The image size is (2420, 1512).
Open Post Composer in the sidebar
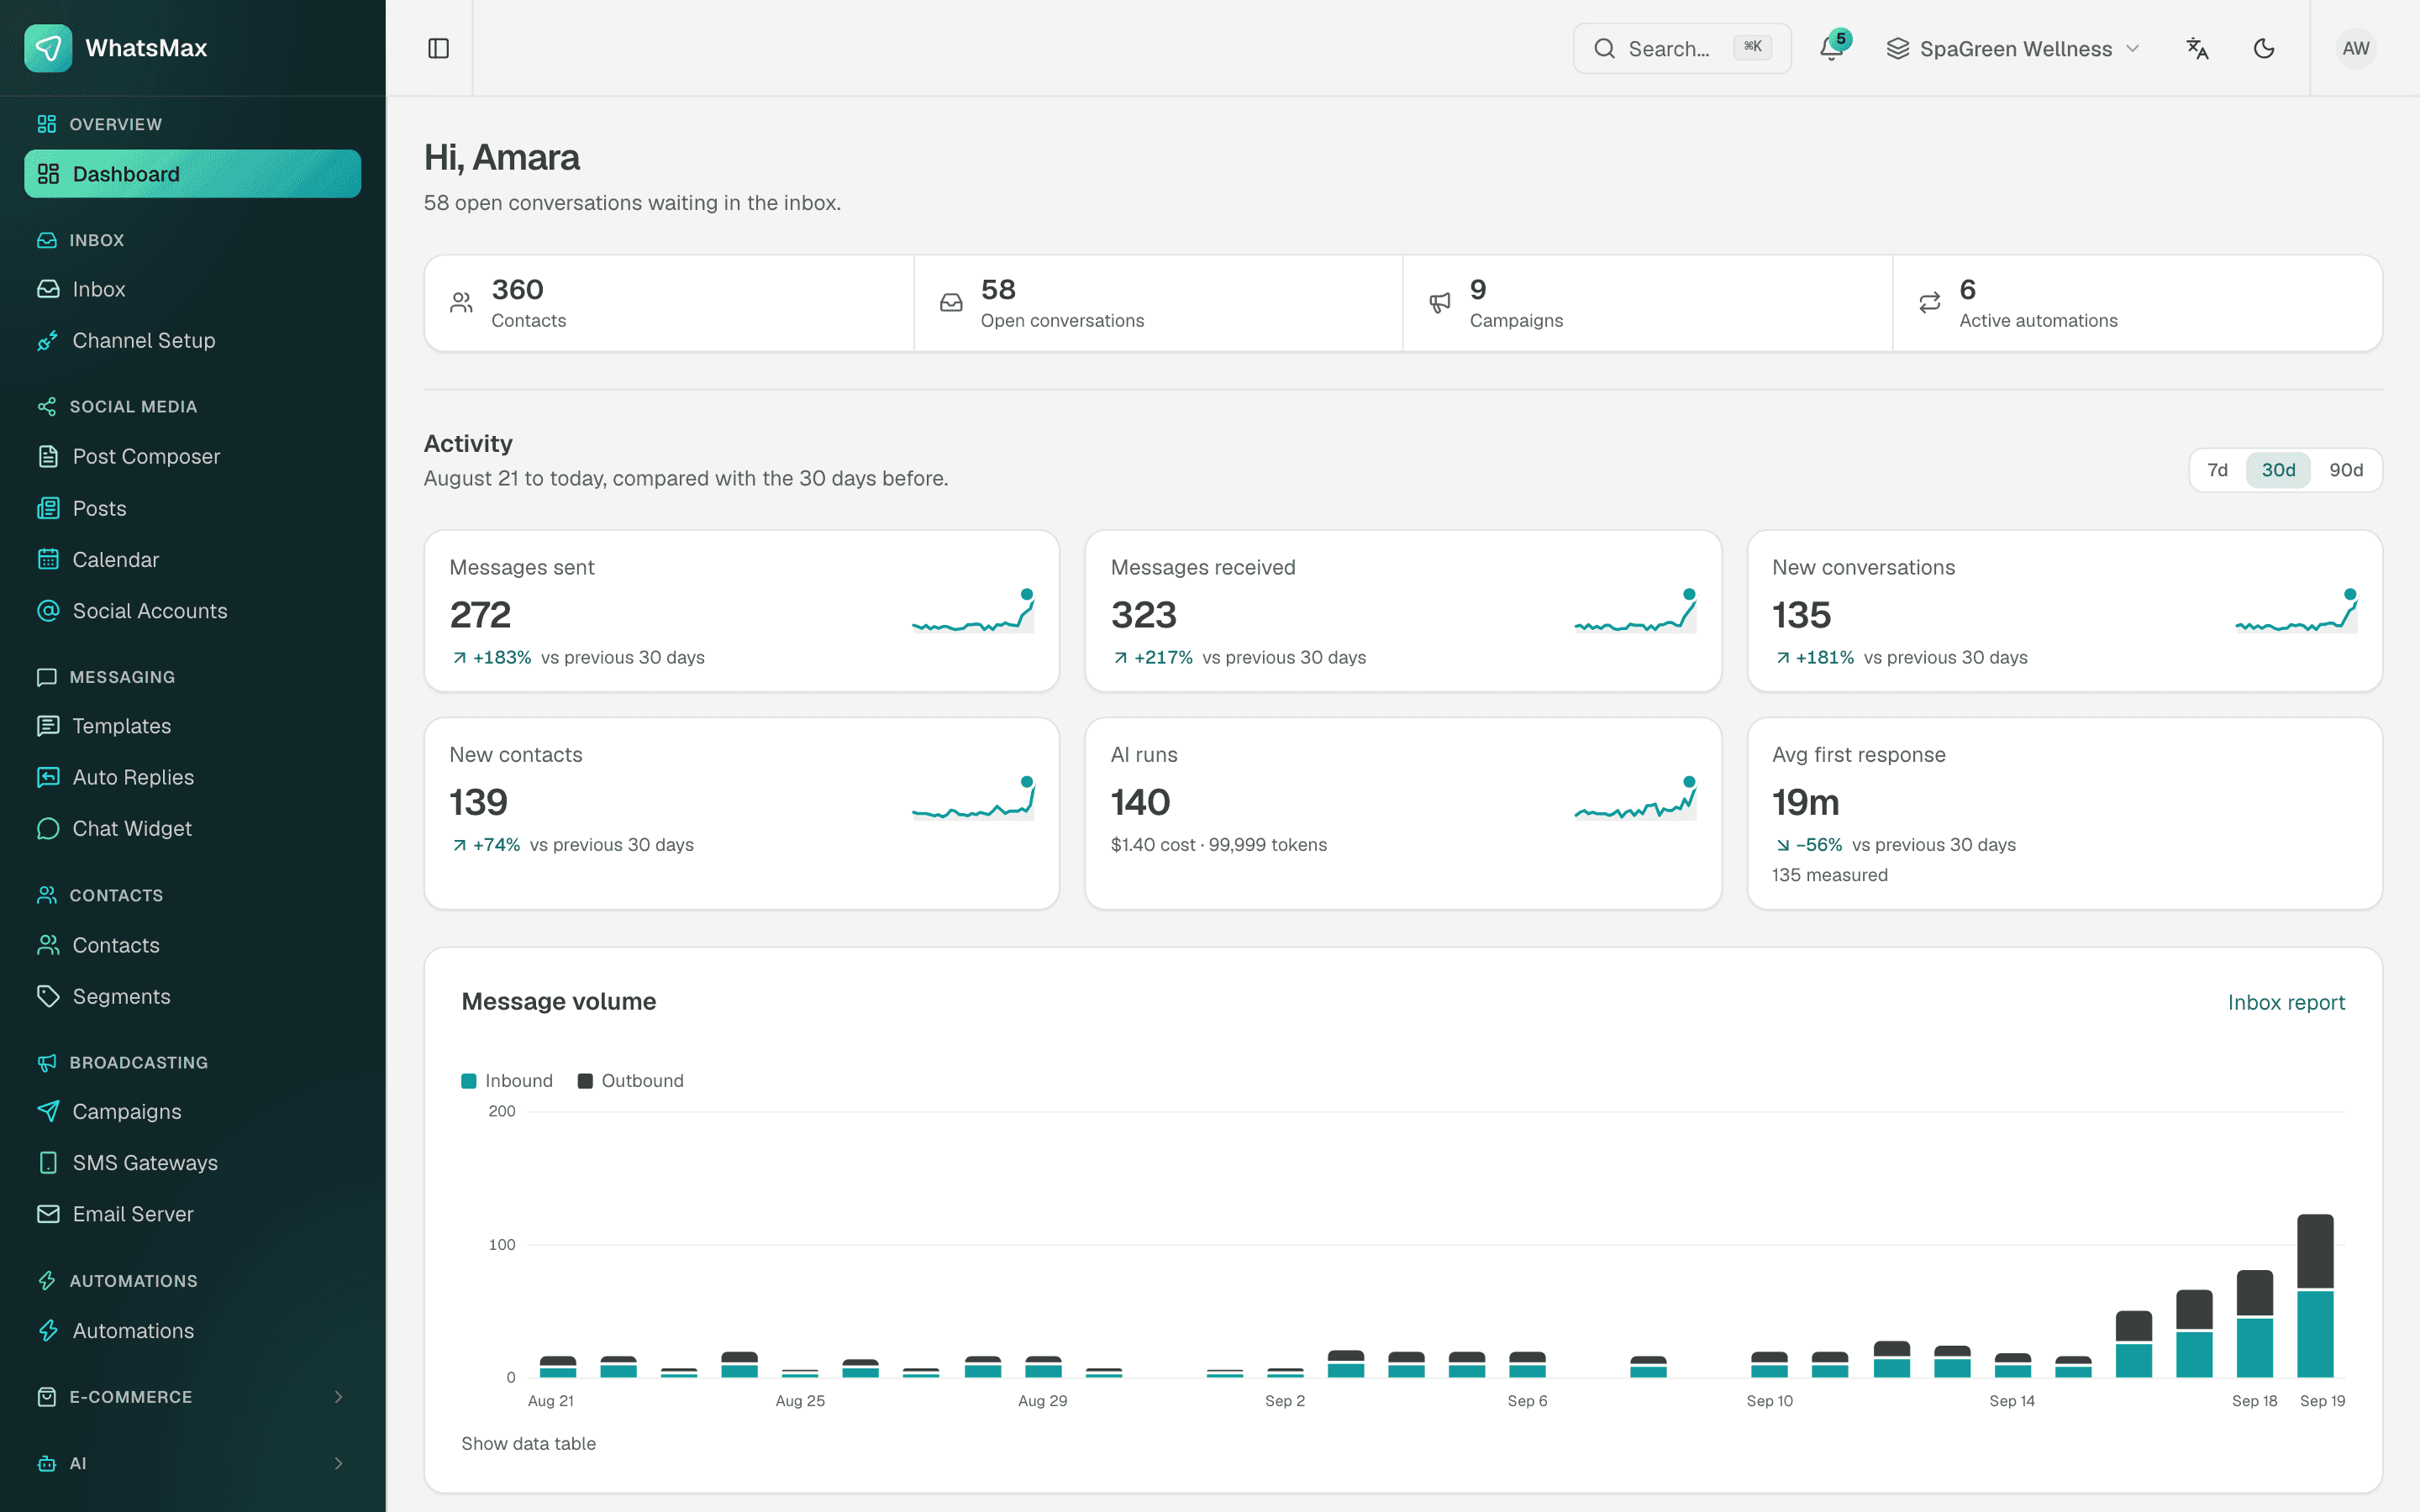pyautogui.click(x=192, y=456)
